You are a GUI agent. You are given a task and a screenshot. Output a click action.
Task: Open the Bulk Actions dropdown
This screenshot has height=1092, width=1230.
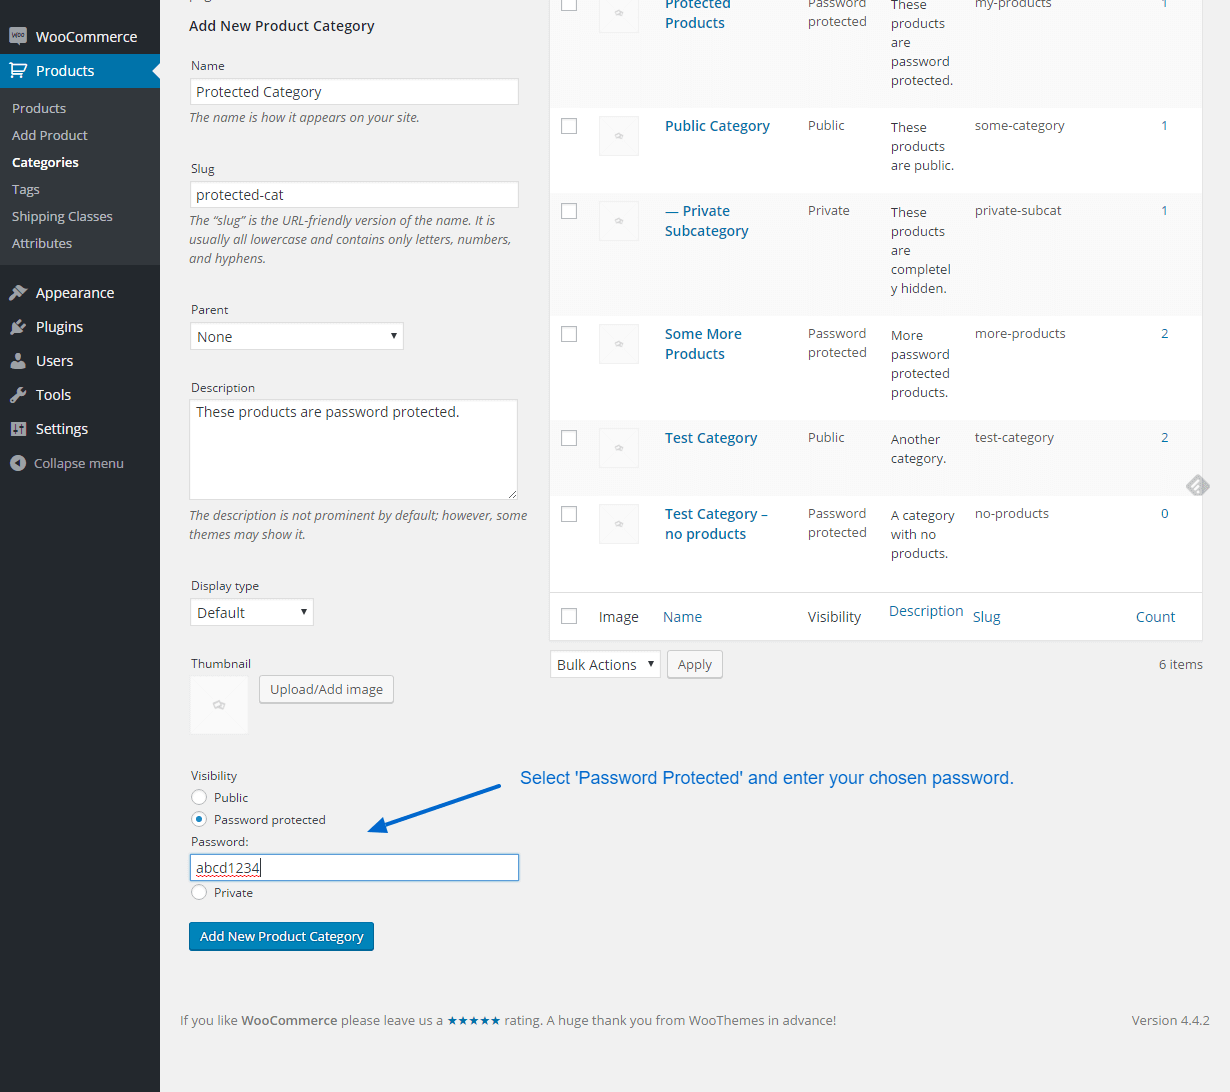[x=604, y=665]
